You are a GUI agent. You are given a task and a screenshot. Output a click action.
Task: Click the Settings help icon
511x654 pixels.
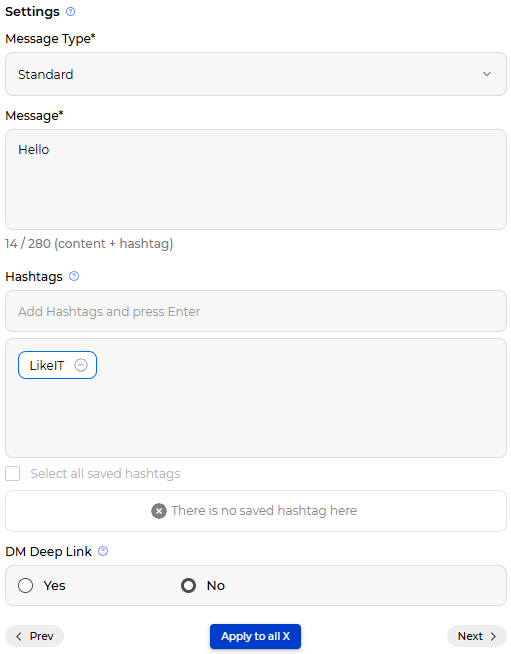(70, 12)
